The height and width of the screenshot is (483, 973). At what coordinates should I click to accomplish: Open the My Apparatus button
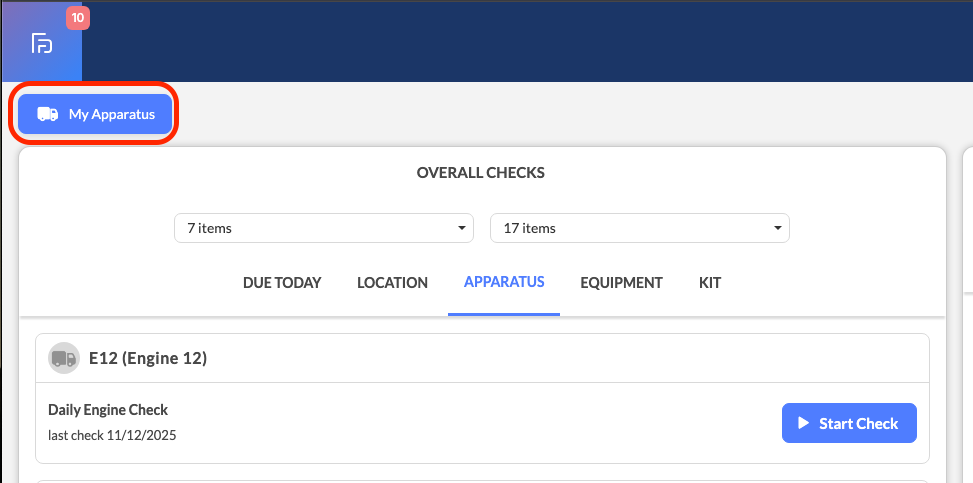(96, 114)
